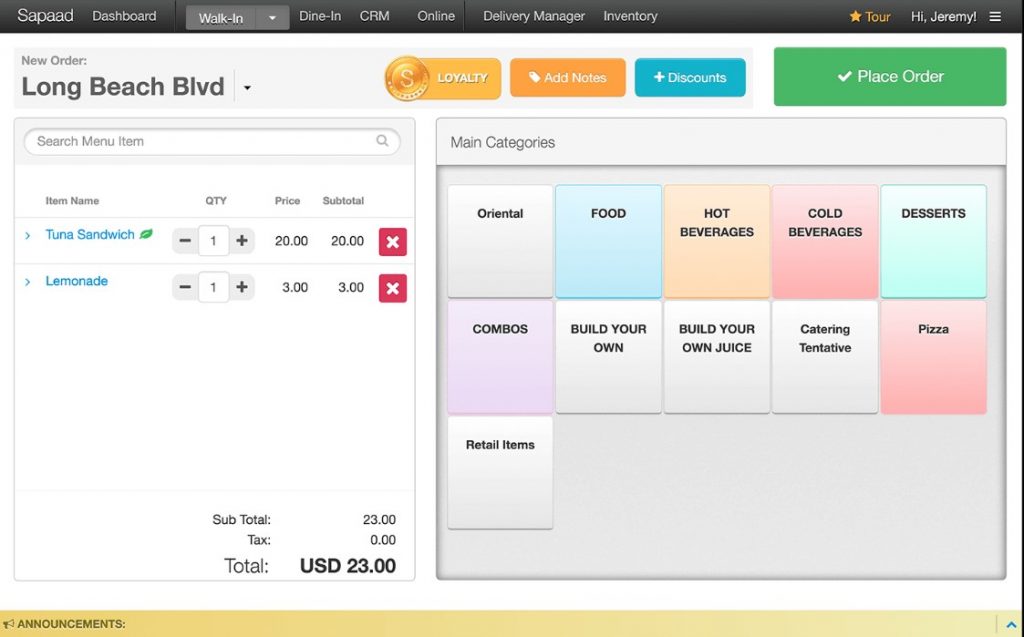Click the QTY column header
The width and height of the screenshot is (1024, 637).
[x=216, y=201]
